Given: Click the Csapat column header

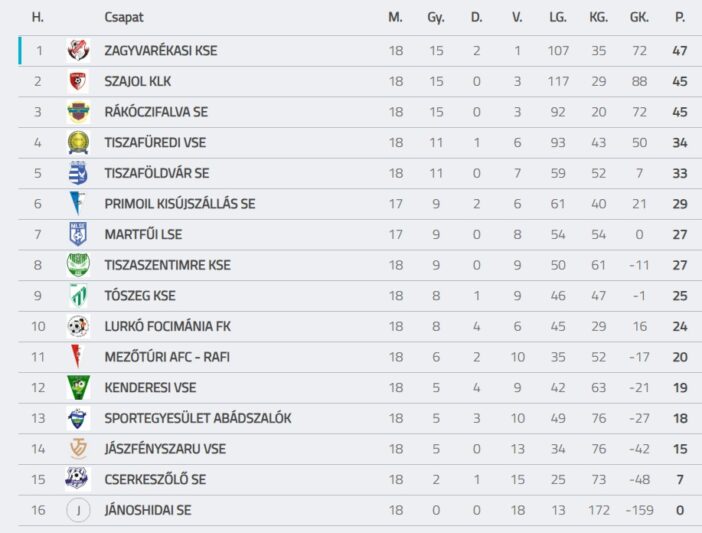Looking at the screenshot, I should coord(123,17).
